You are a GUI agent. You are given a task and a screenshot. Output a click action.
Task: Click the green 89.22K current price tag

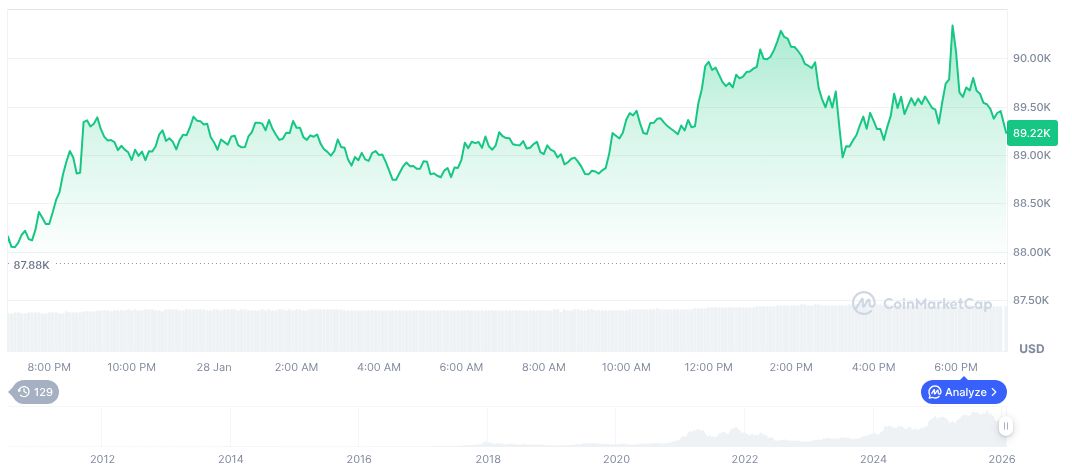[1031, 132]
